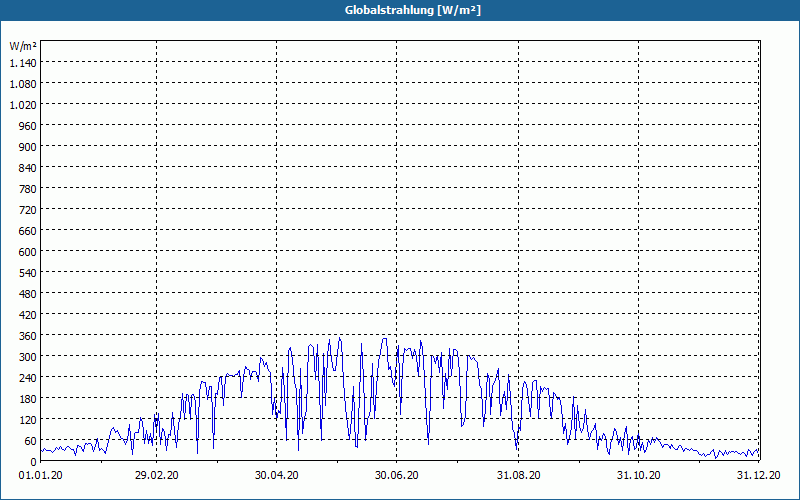
Task: Select the 01.01.20 date label
Action: [x=40, y=476]
